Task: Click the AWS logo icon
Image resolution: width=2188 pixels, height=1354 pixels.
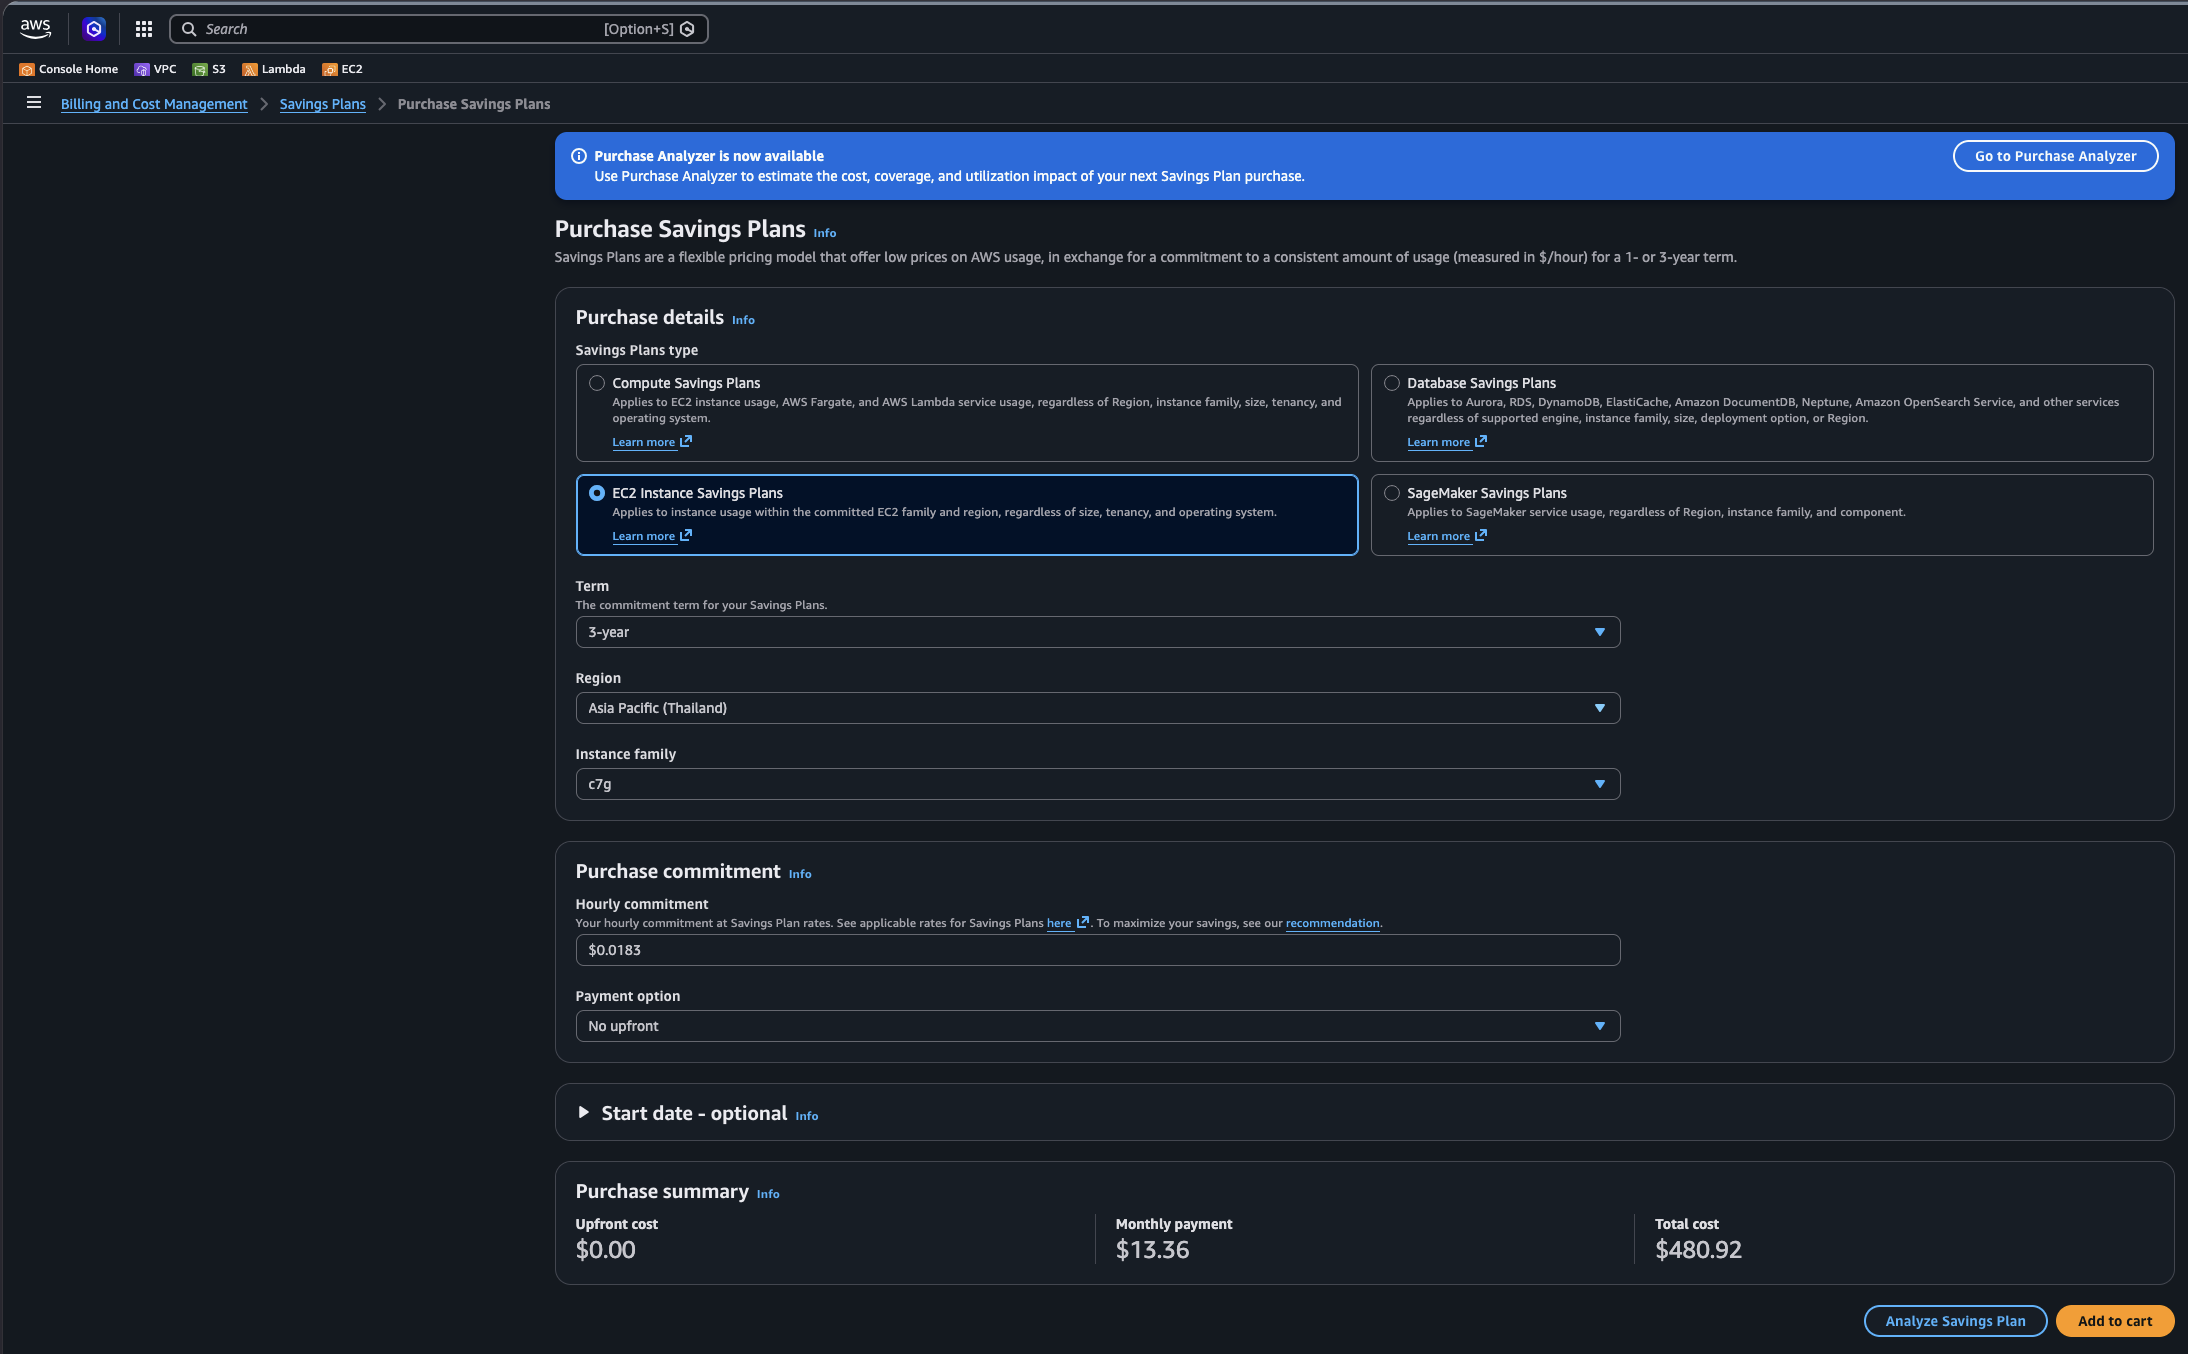Action: 35,29
